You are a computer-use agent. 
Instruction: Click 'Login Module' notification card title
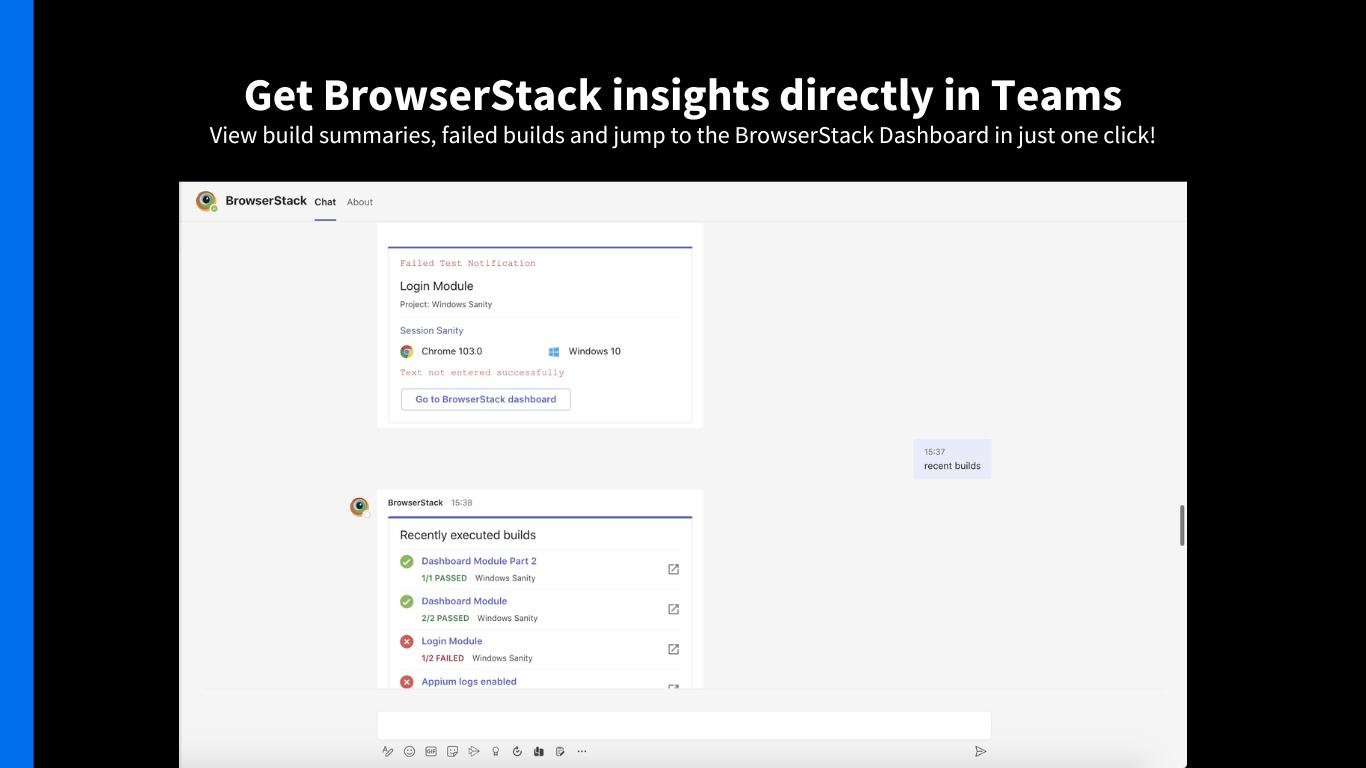(437, 286)
